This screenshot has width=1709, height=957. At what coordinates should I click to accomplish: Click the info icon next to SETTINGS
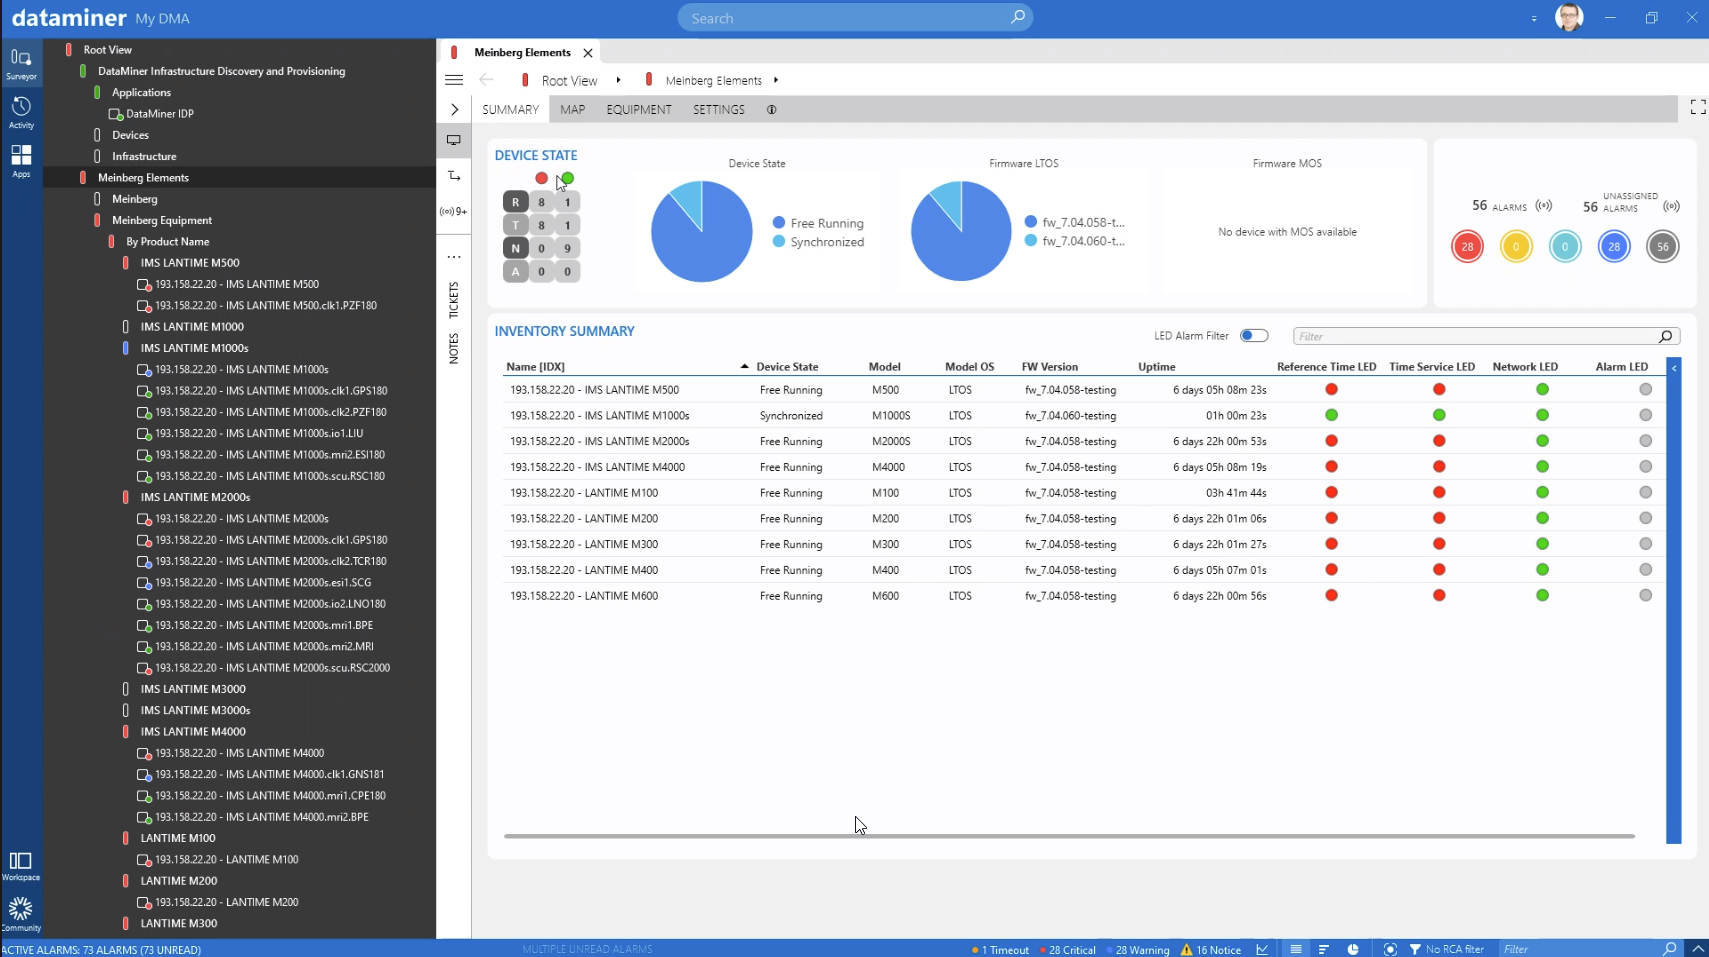(771, 110)
